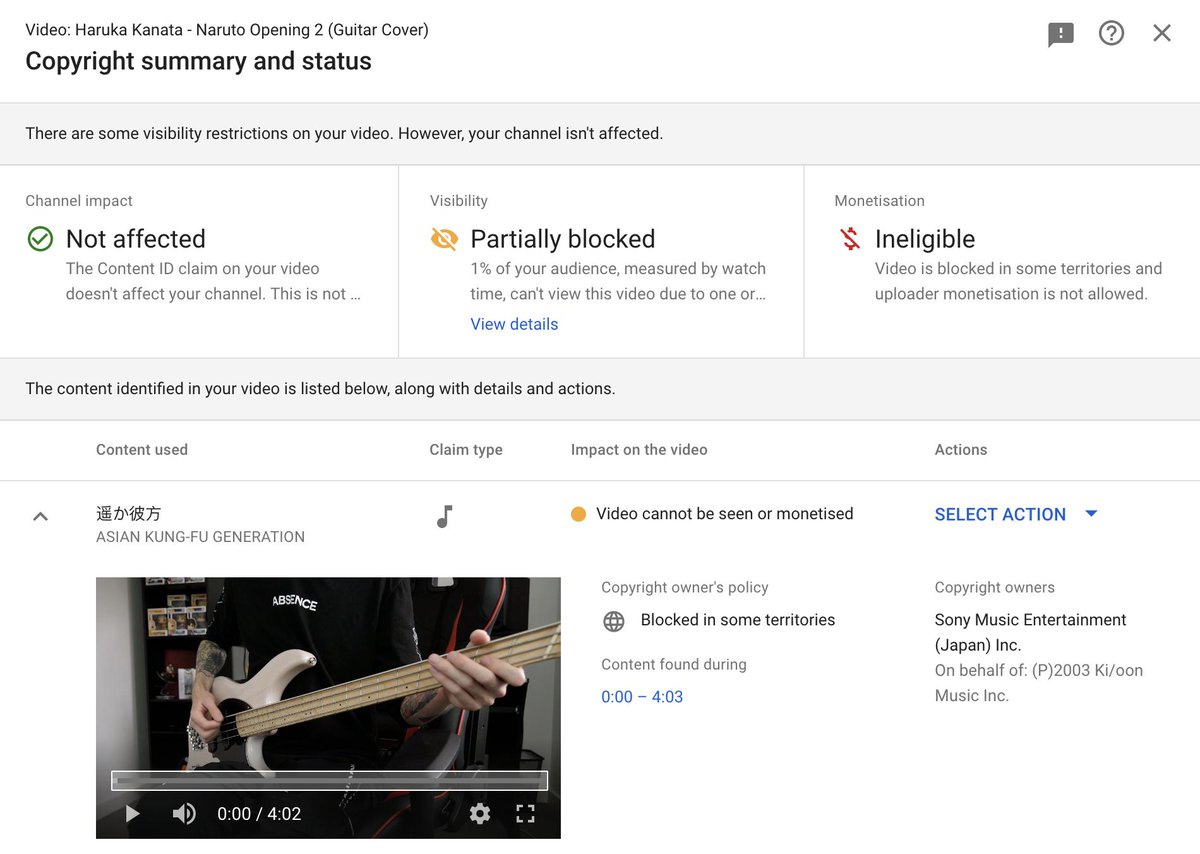Image resolution: width=1200 pixels, height=854 pixels.
Task: Click the 0:00 / 4:02 time display
Action: (259, 814)
